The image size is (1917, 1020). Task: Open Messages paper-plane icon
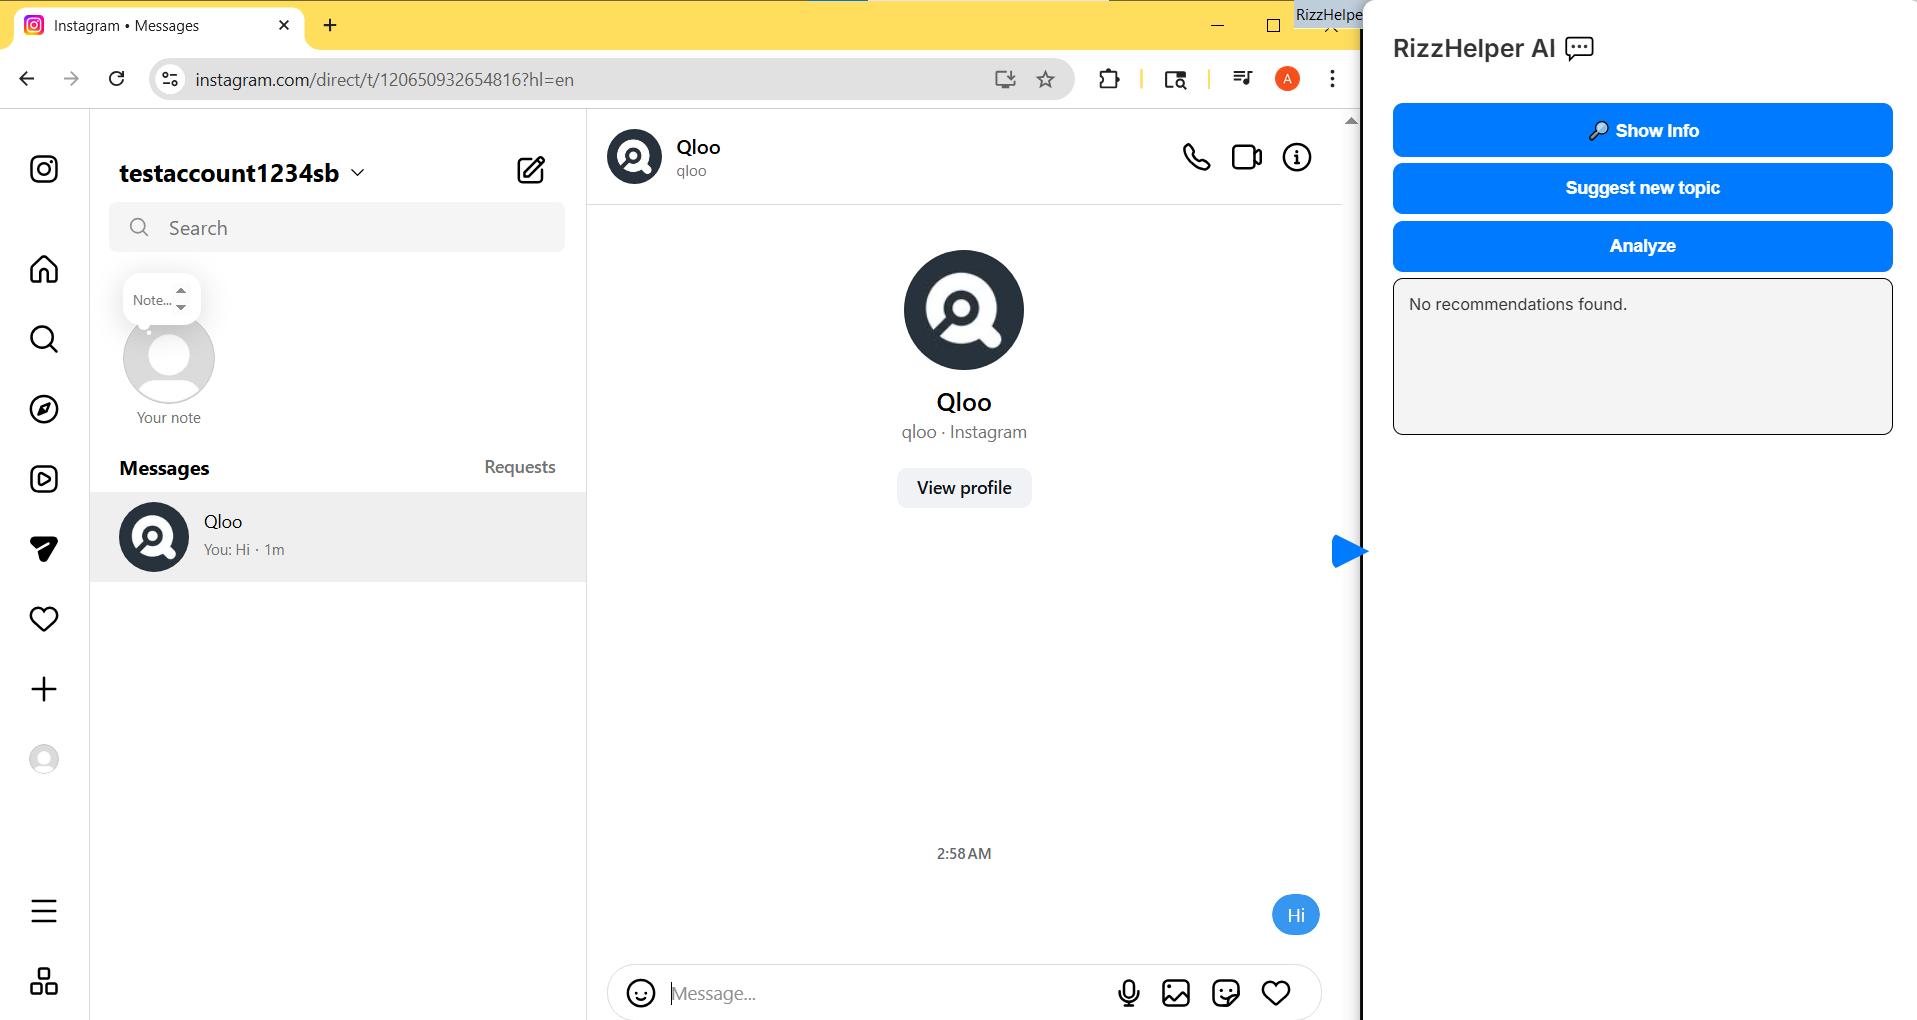point(44,549)
